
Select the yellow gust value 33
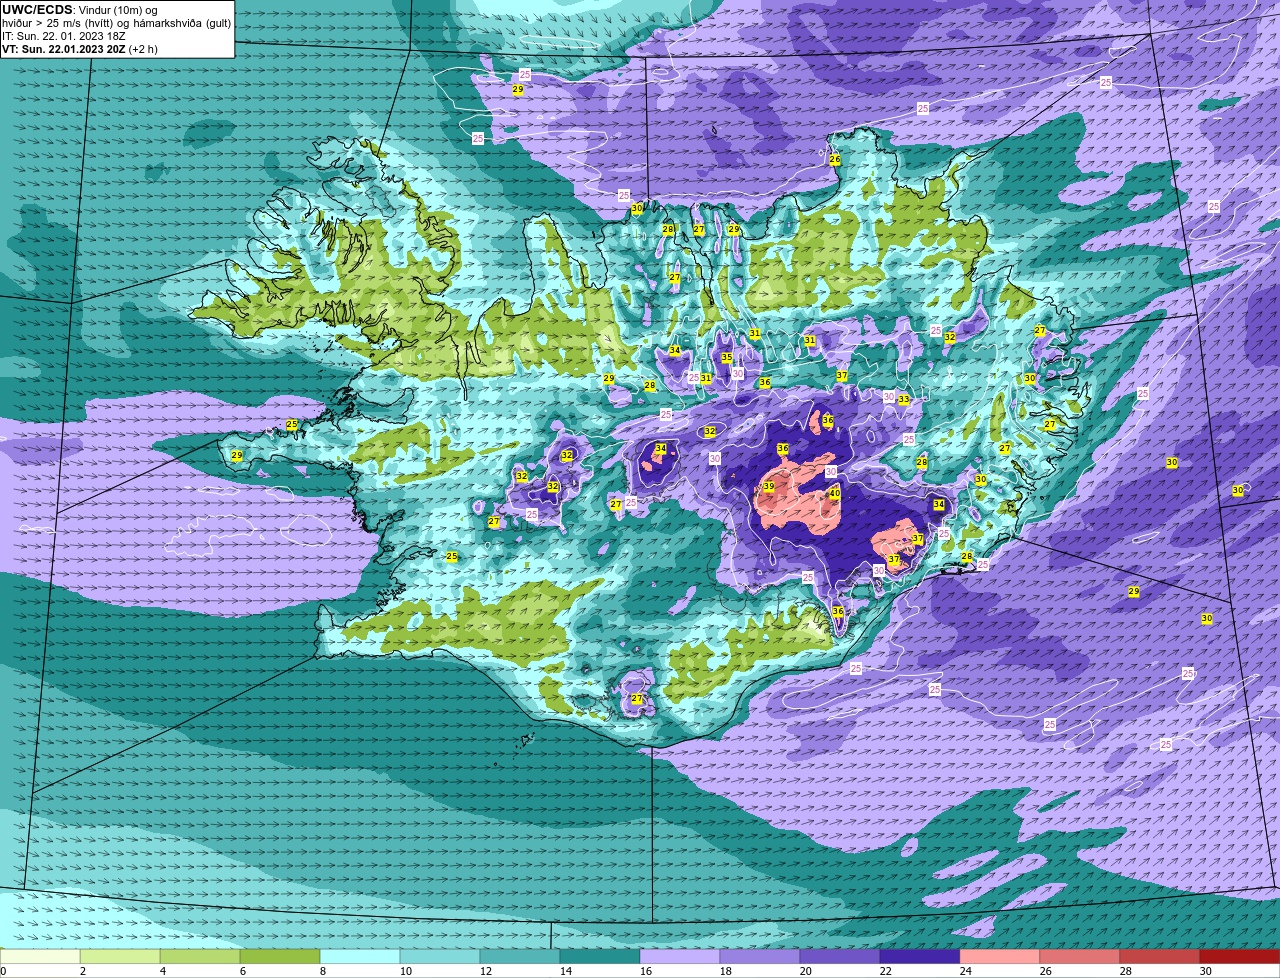pyautogui.click(x=904, y=399)
